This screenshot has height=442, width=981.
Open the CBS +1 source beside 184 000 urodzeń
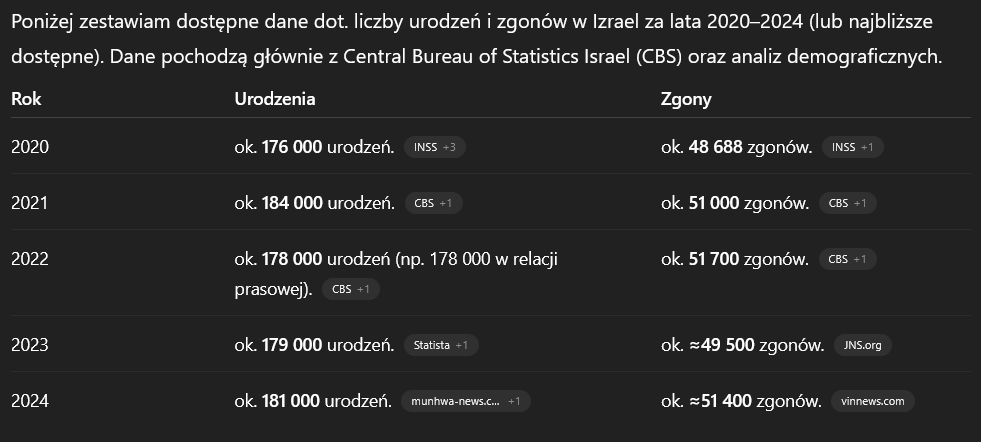coord(432,203)
